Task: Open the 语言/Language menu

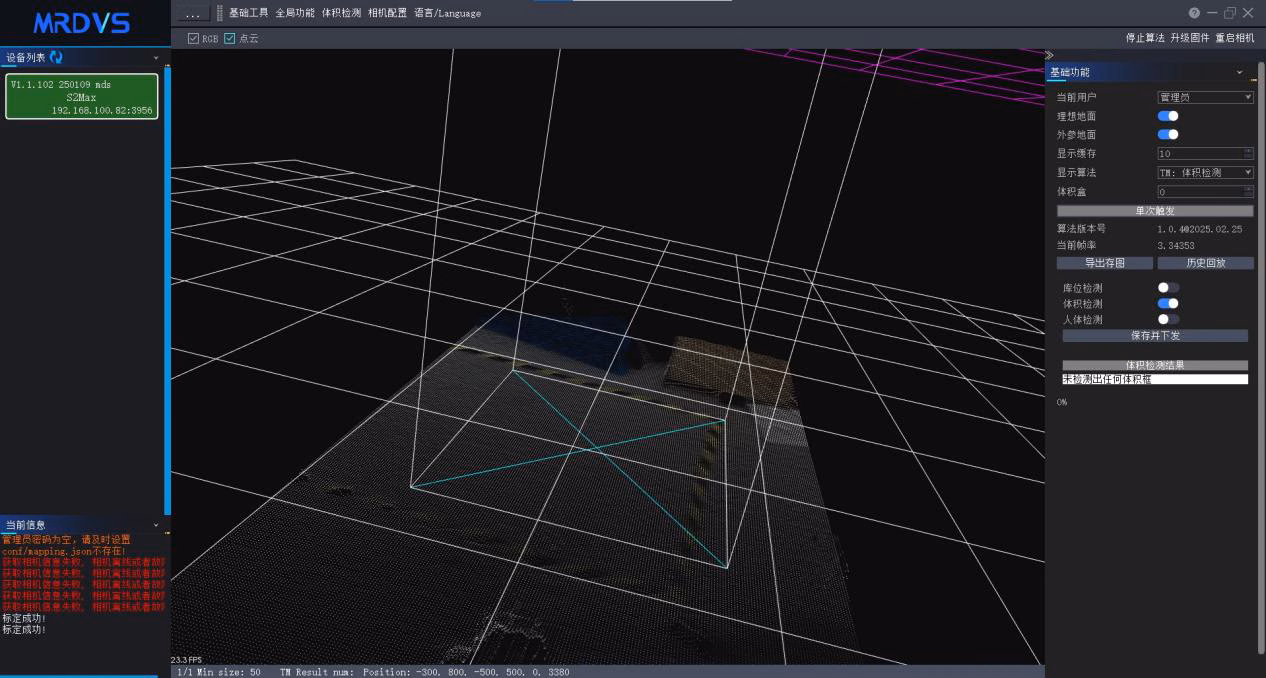Action: (448, 13)
